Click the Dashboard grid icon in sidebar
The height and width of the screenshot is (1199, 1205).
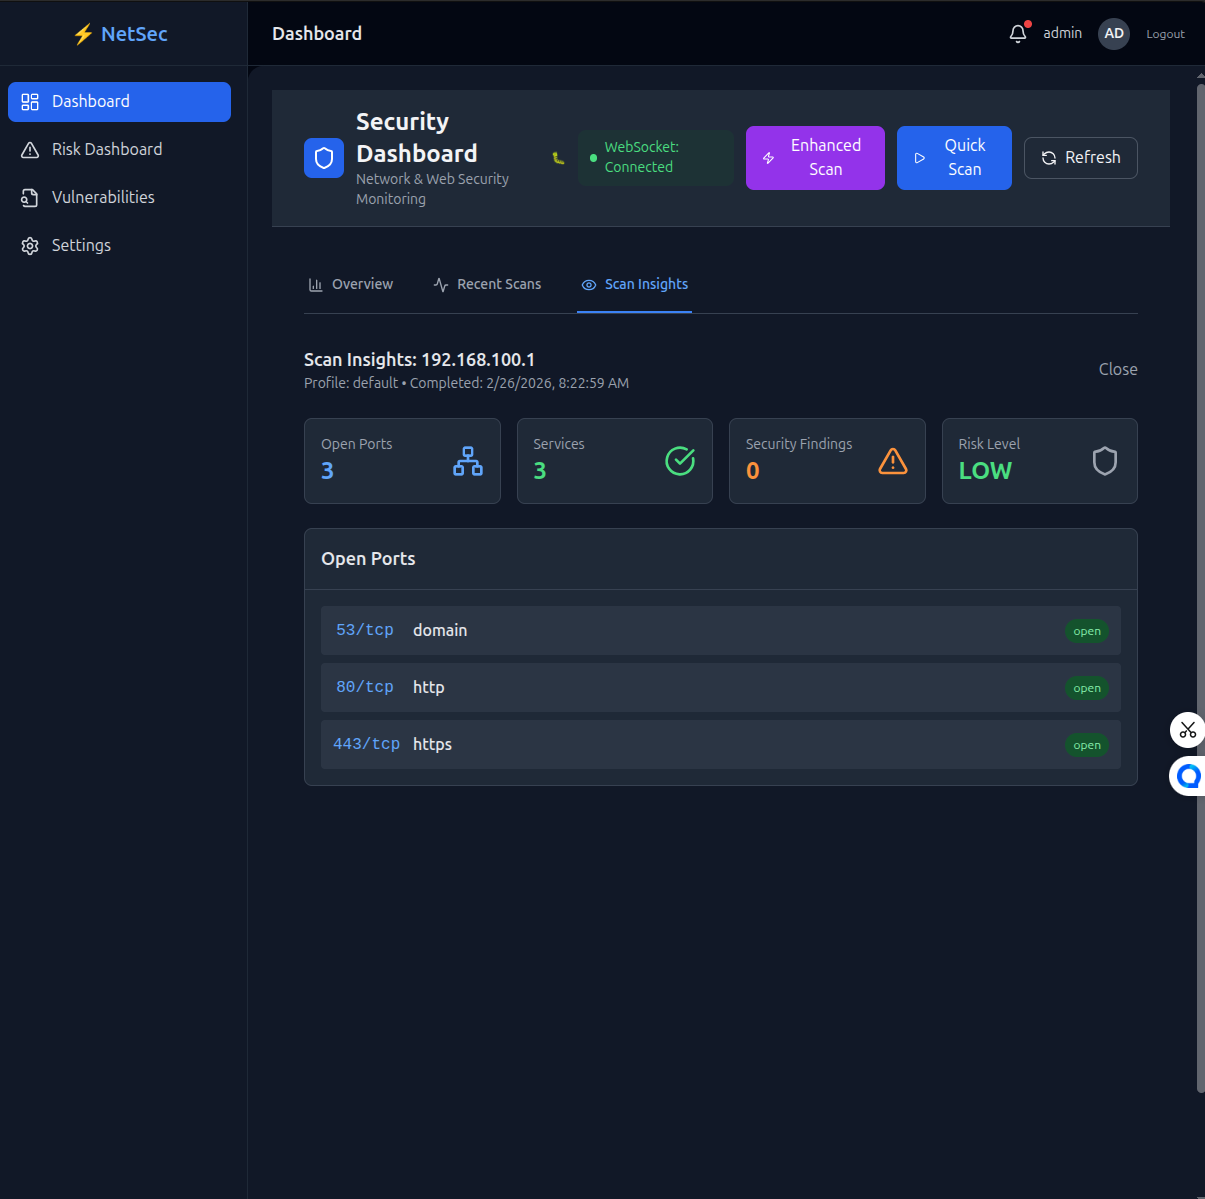[x=30, y=102]
